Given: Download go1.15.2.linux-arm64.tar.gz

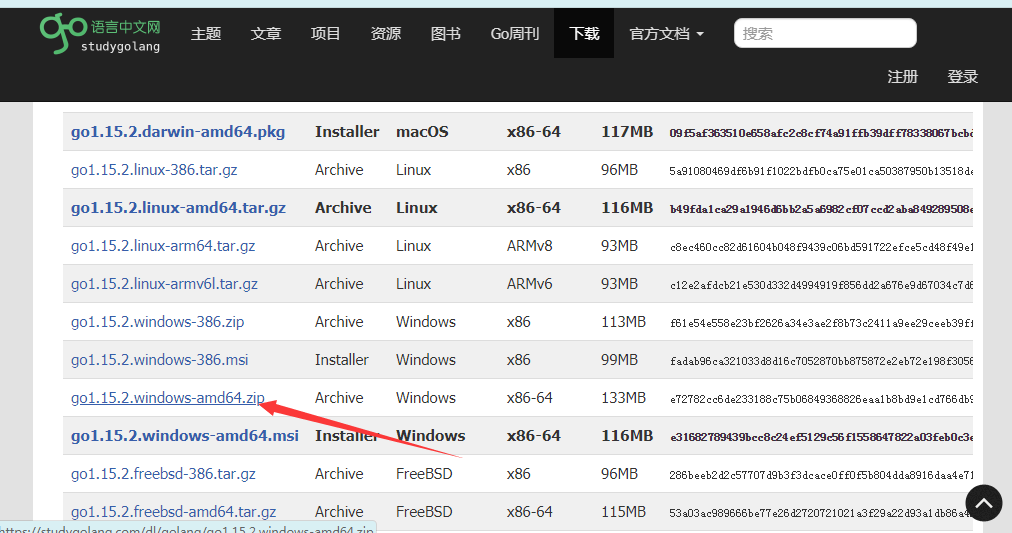Looking at the screenshot, I should [x=163, y=246].
